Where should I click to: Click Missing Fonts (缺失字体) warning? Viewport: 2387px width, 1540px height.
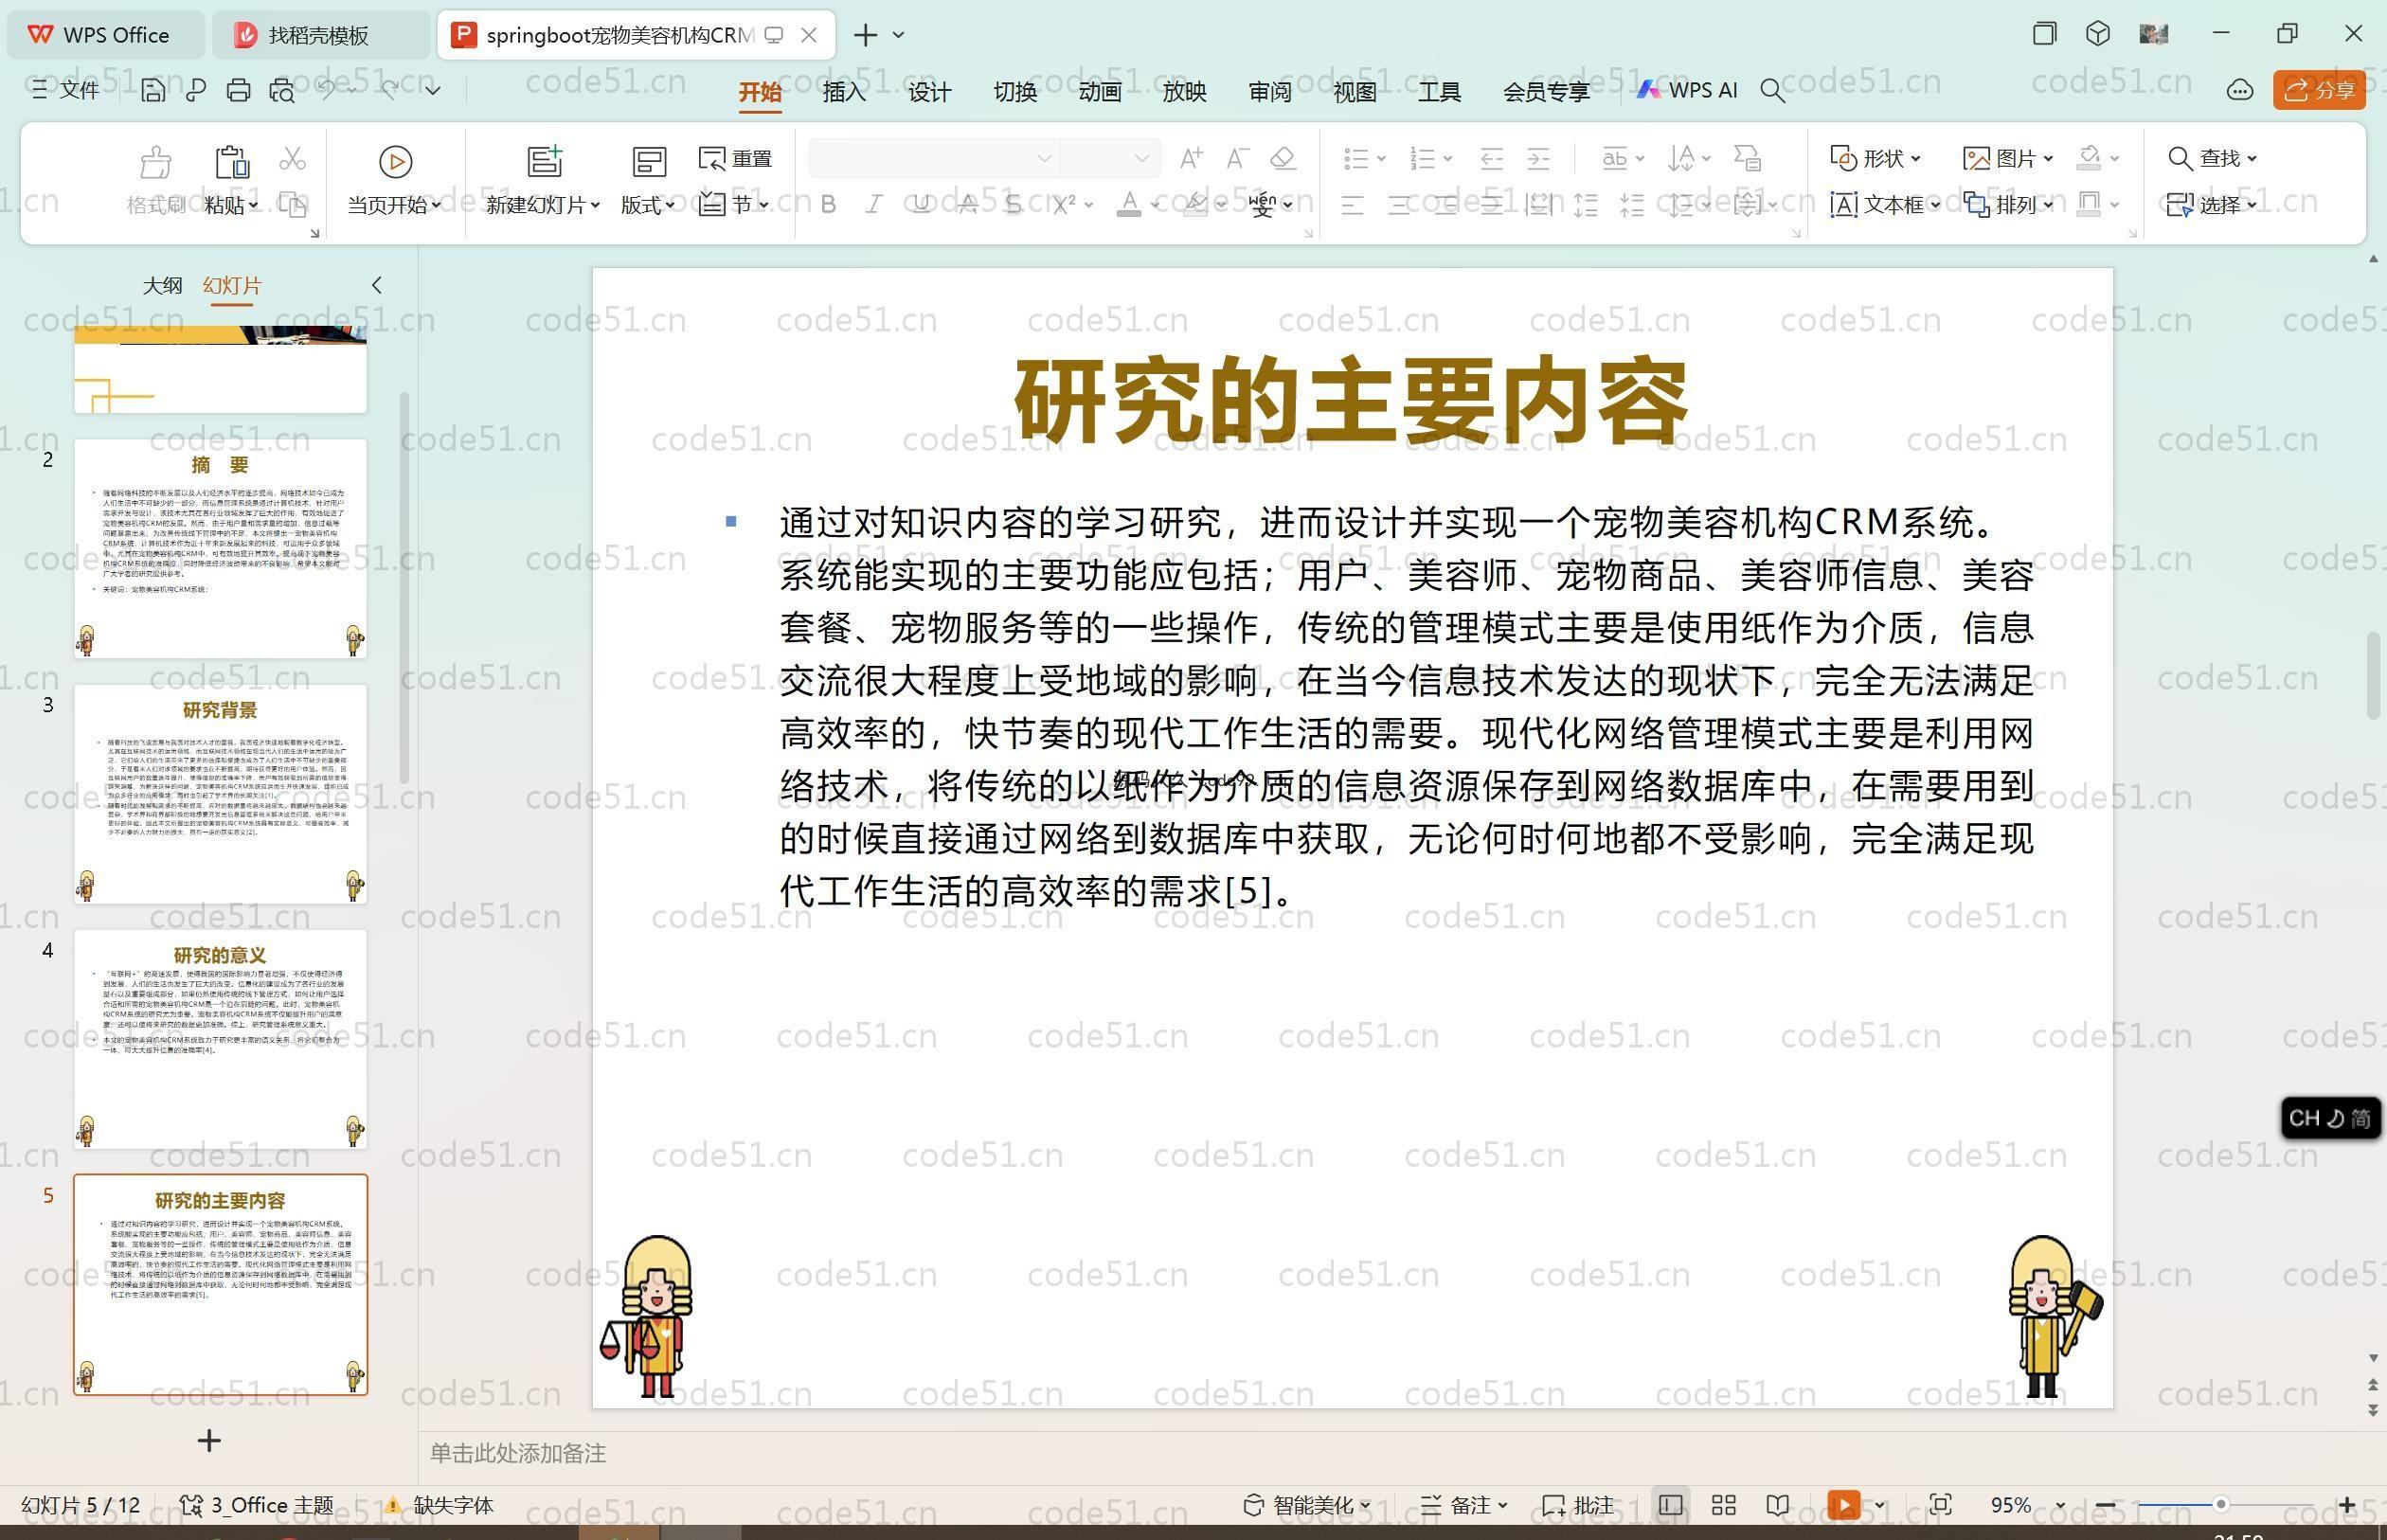[x=440, y=1505]
